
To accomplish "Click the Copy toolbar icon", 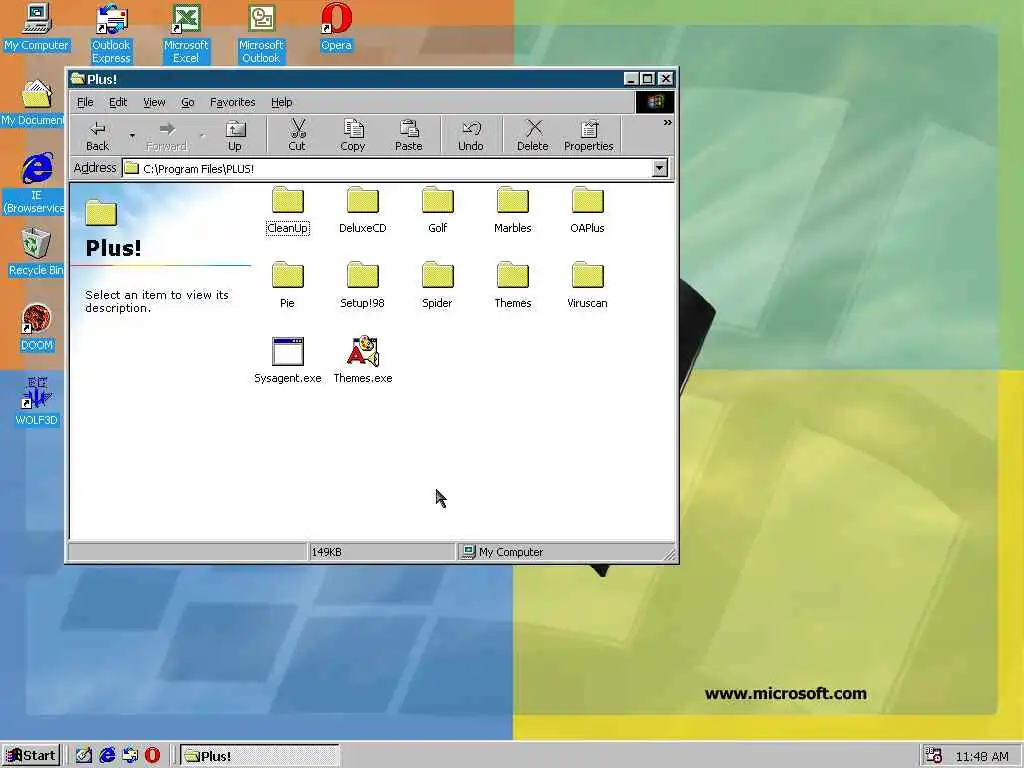I will click(353, 129).
